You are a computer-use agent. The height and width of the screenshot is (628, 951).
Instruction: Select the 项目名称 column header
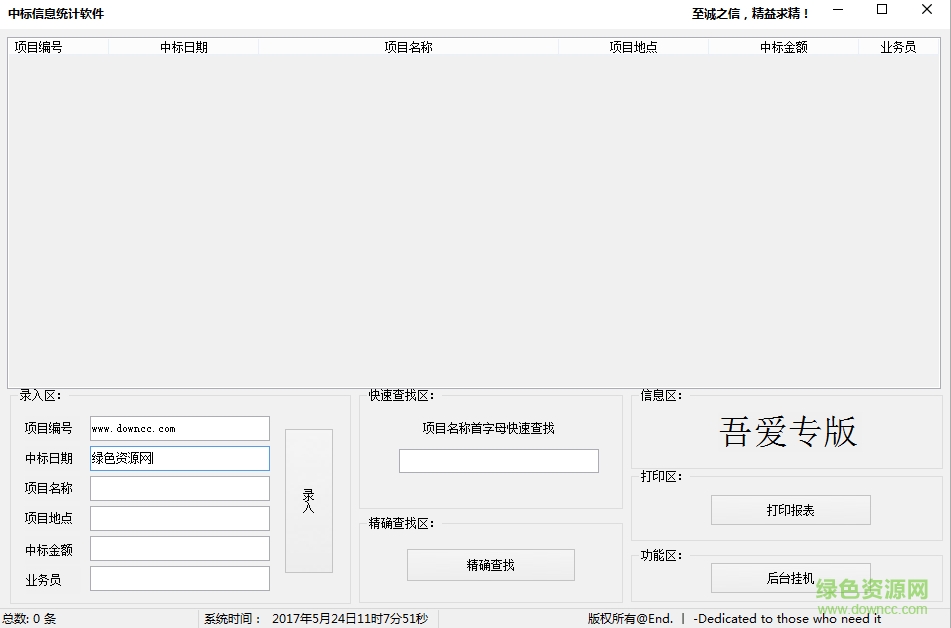coord(410,46)
